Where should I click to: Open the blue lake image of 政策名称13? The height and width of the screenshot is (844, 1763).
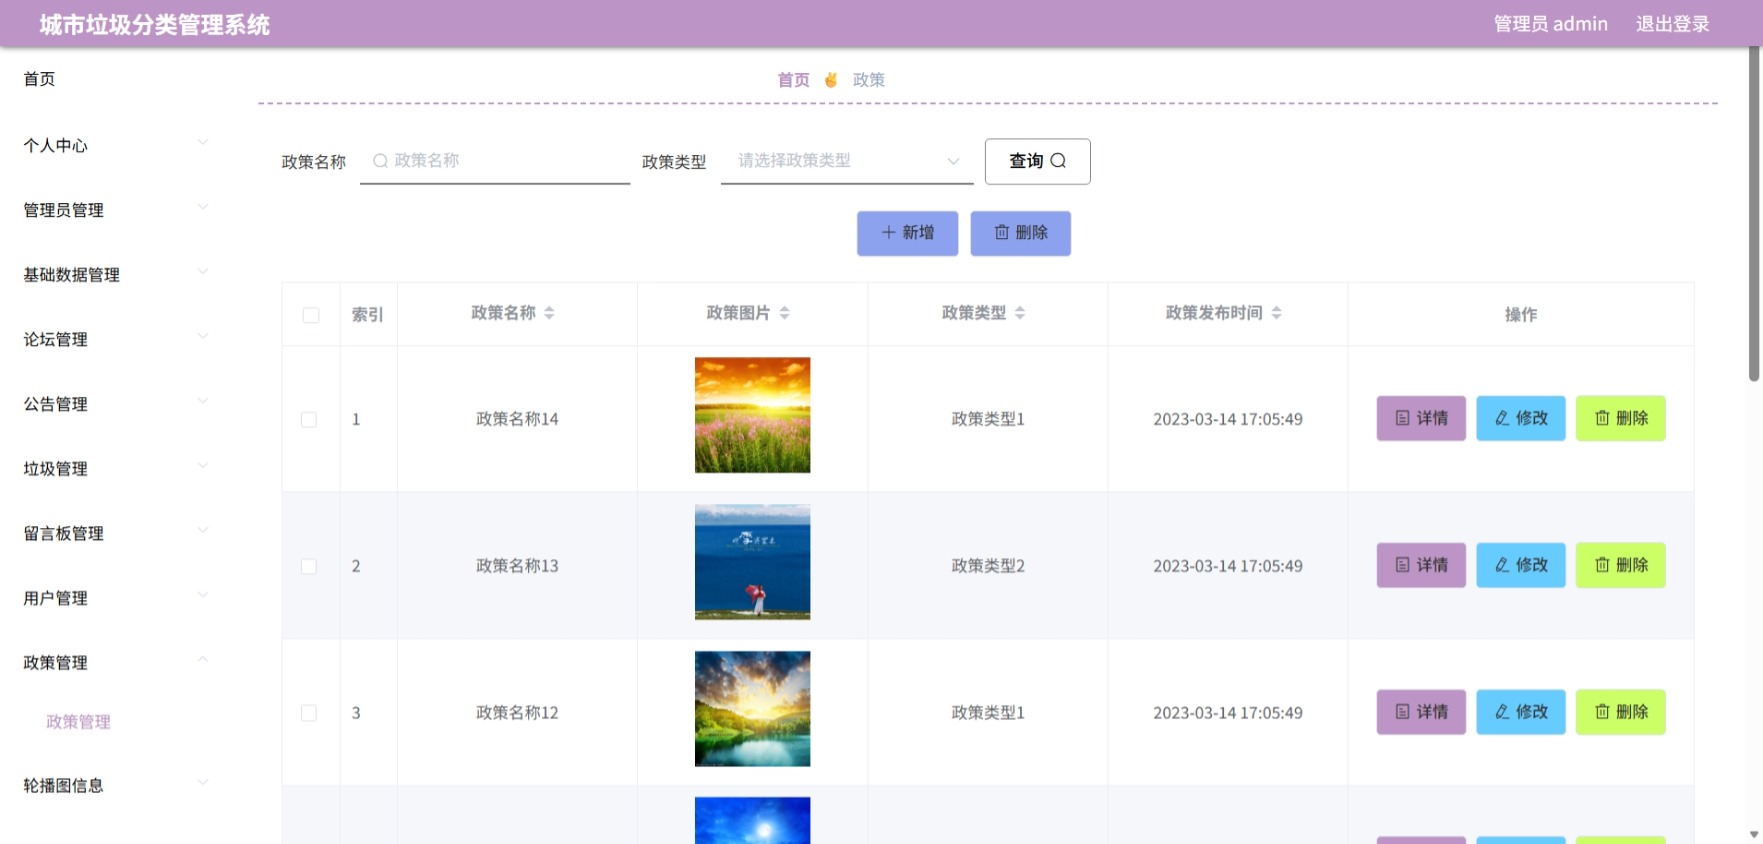coord(752,562)
